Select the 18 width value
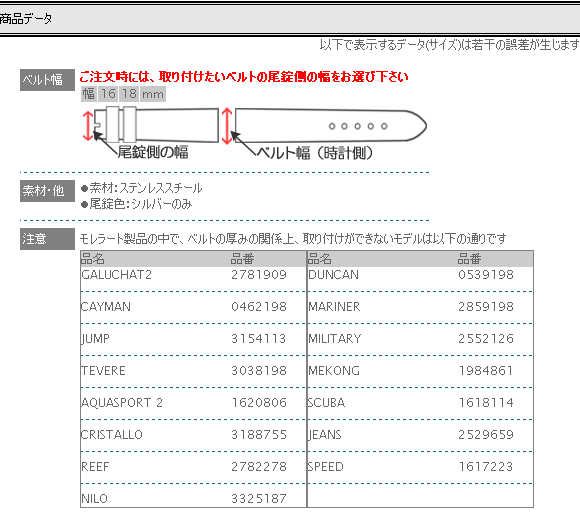 (129, 94)
